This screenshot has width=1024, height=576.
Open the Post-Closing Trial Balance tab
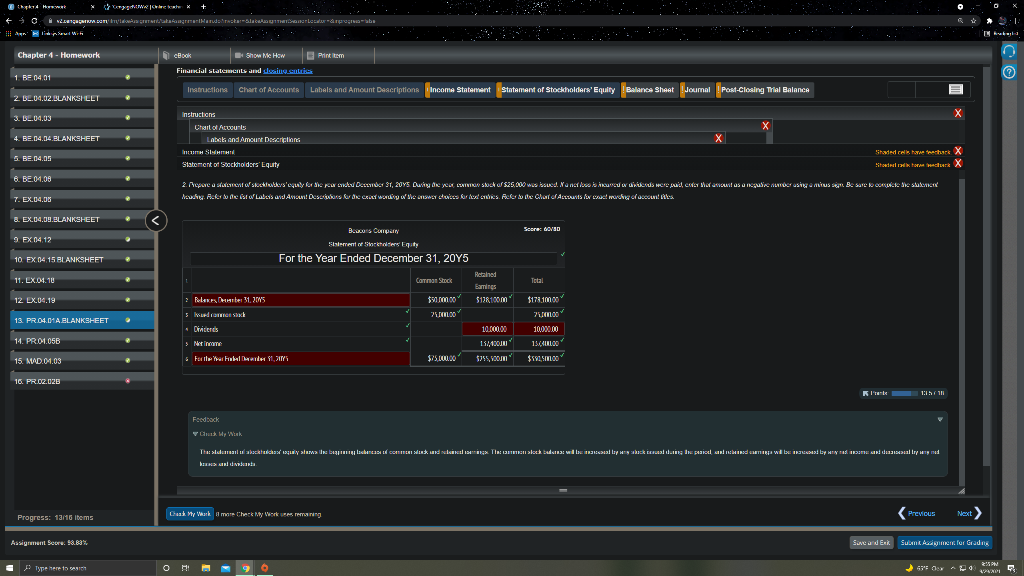pos(765,90)
